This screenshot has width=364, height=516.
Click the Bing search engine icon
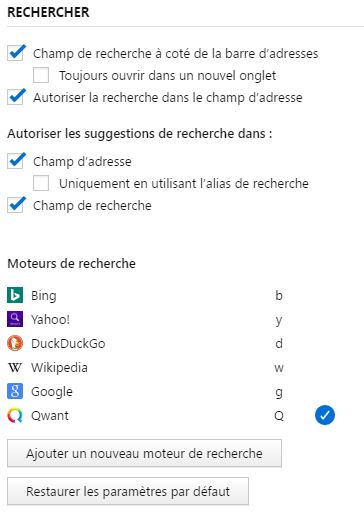pos(15,295)
